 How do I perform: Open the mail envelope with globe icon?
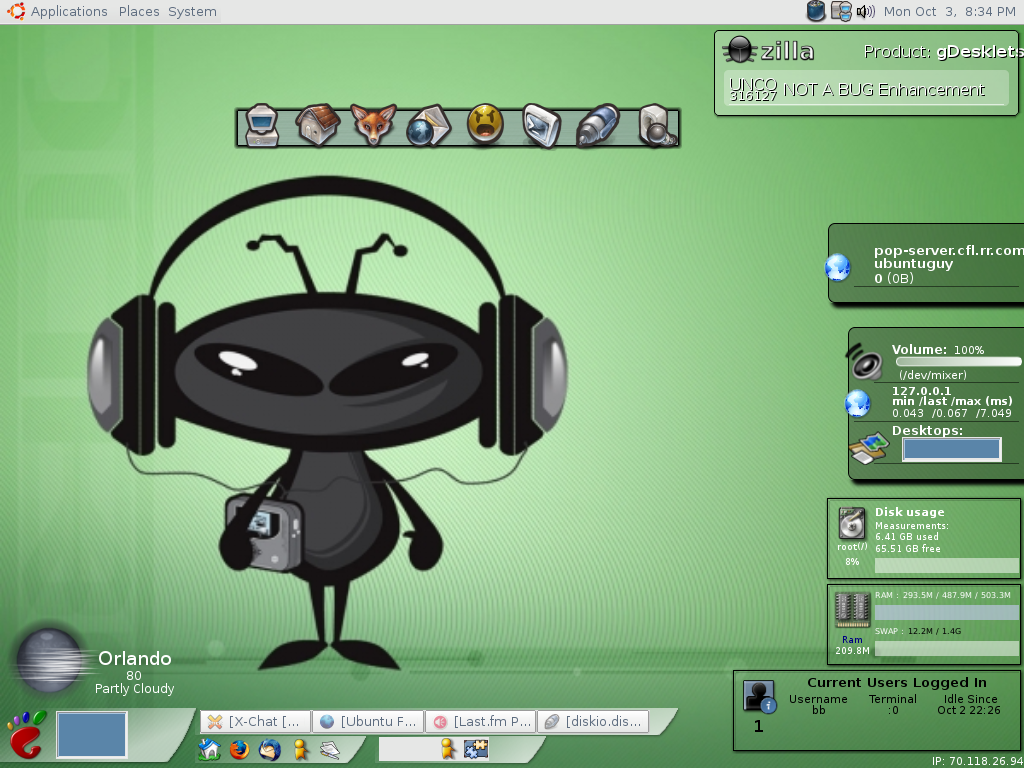428,126
